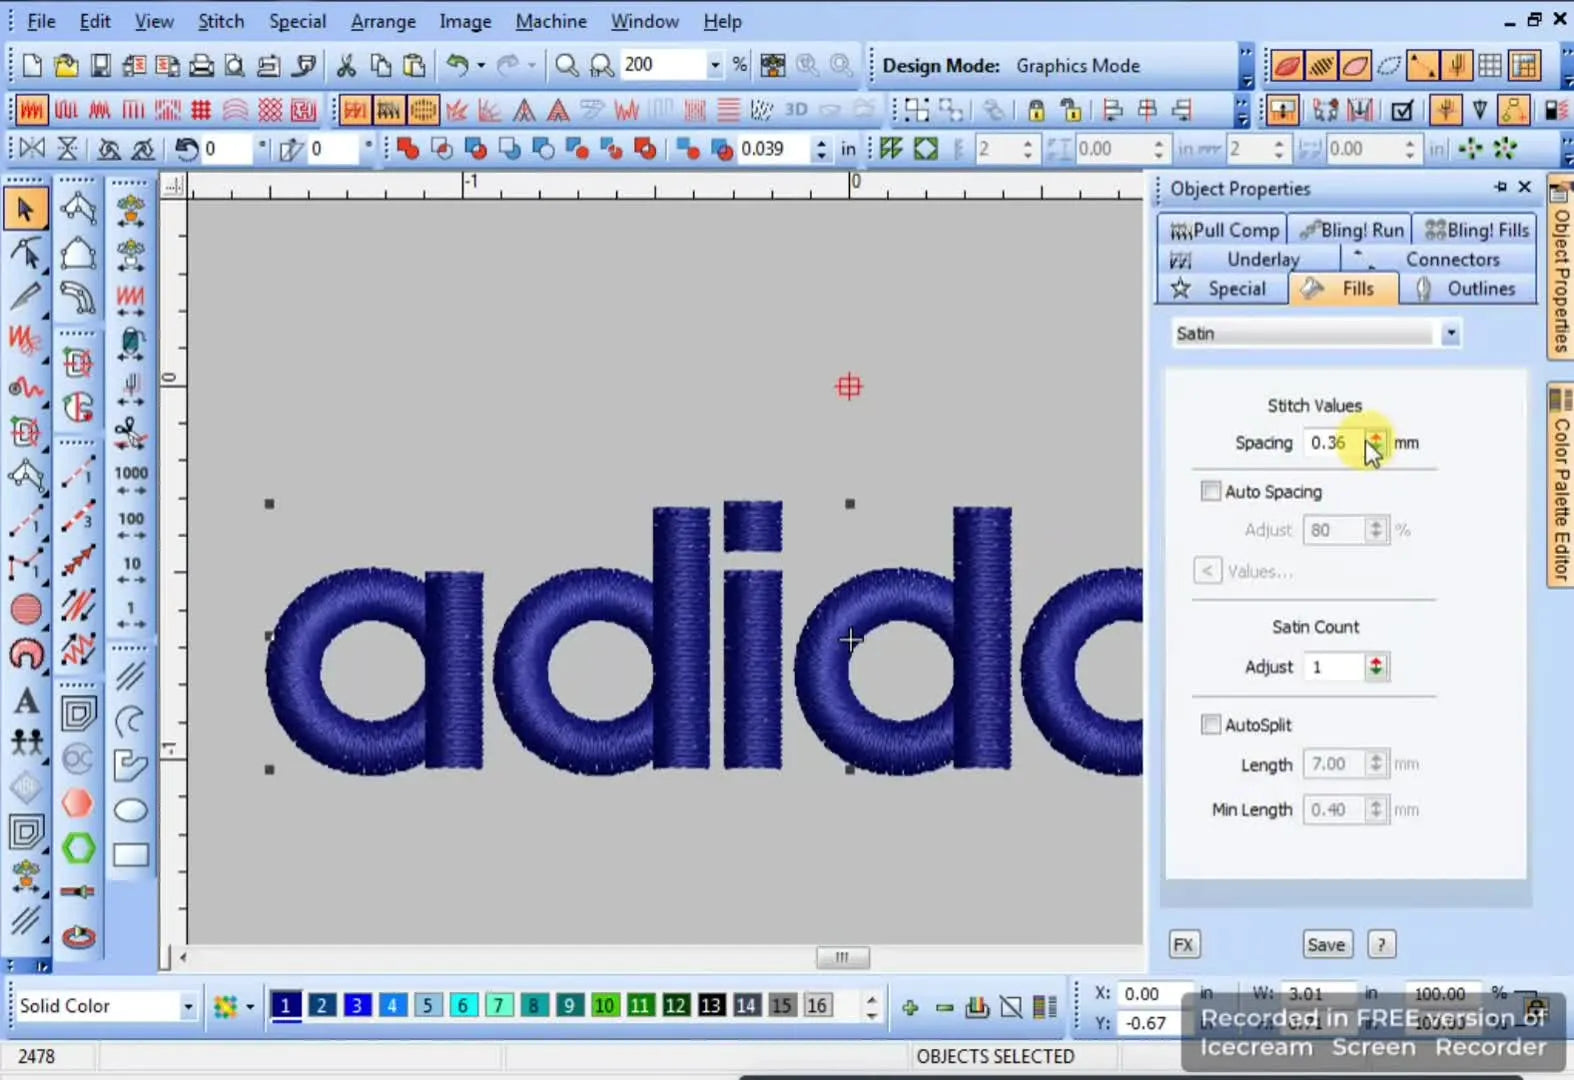This screenshot has height=1080, width=1574.
Task: Step through the color palette spinner
Action: pos(871,1006)
